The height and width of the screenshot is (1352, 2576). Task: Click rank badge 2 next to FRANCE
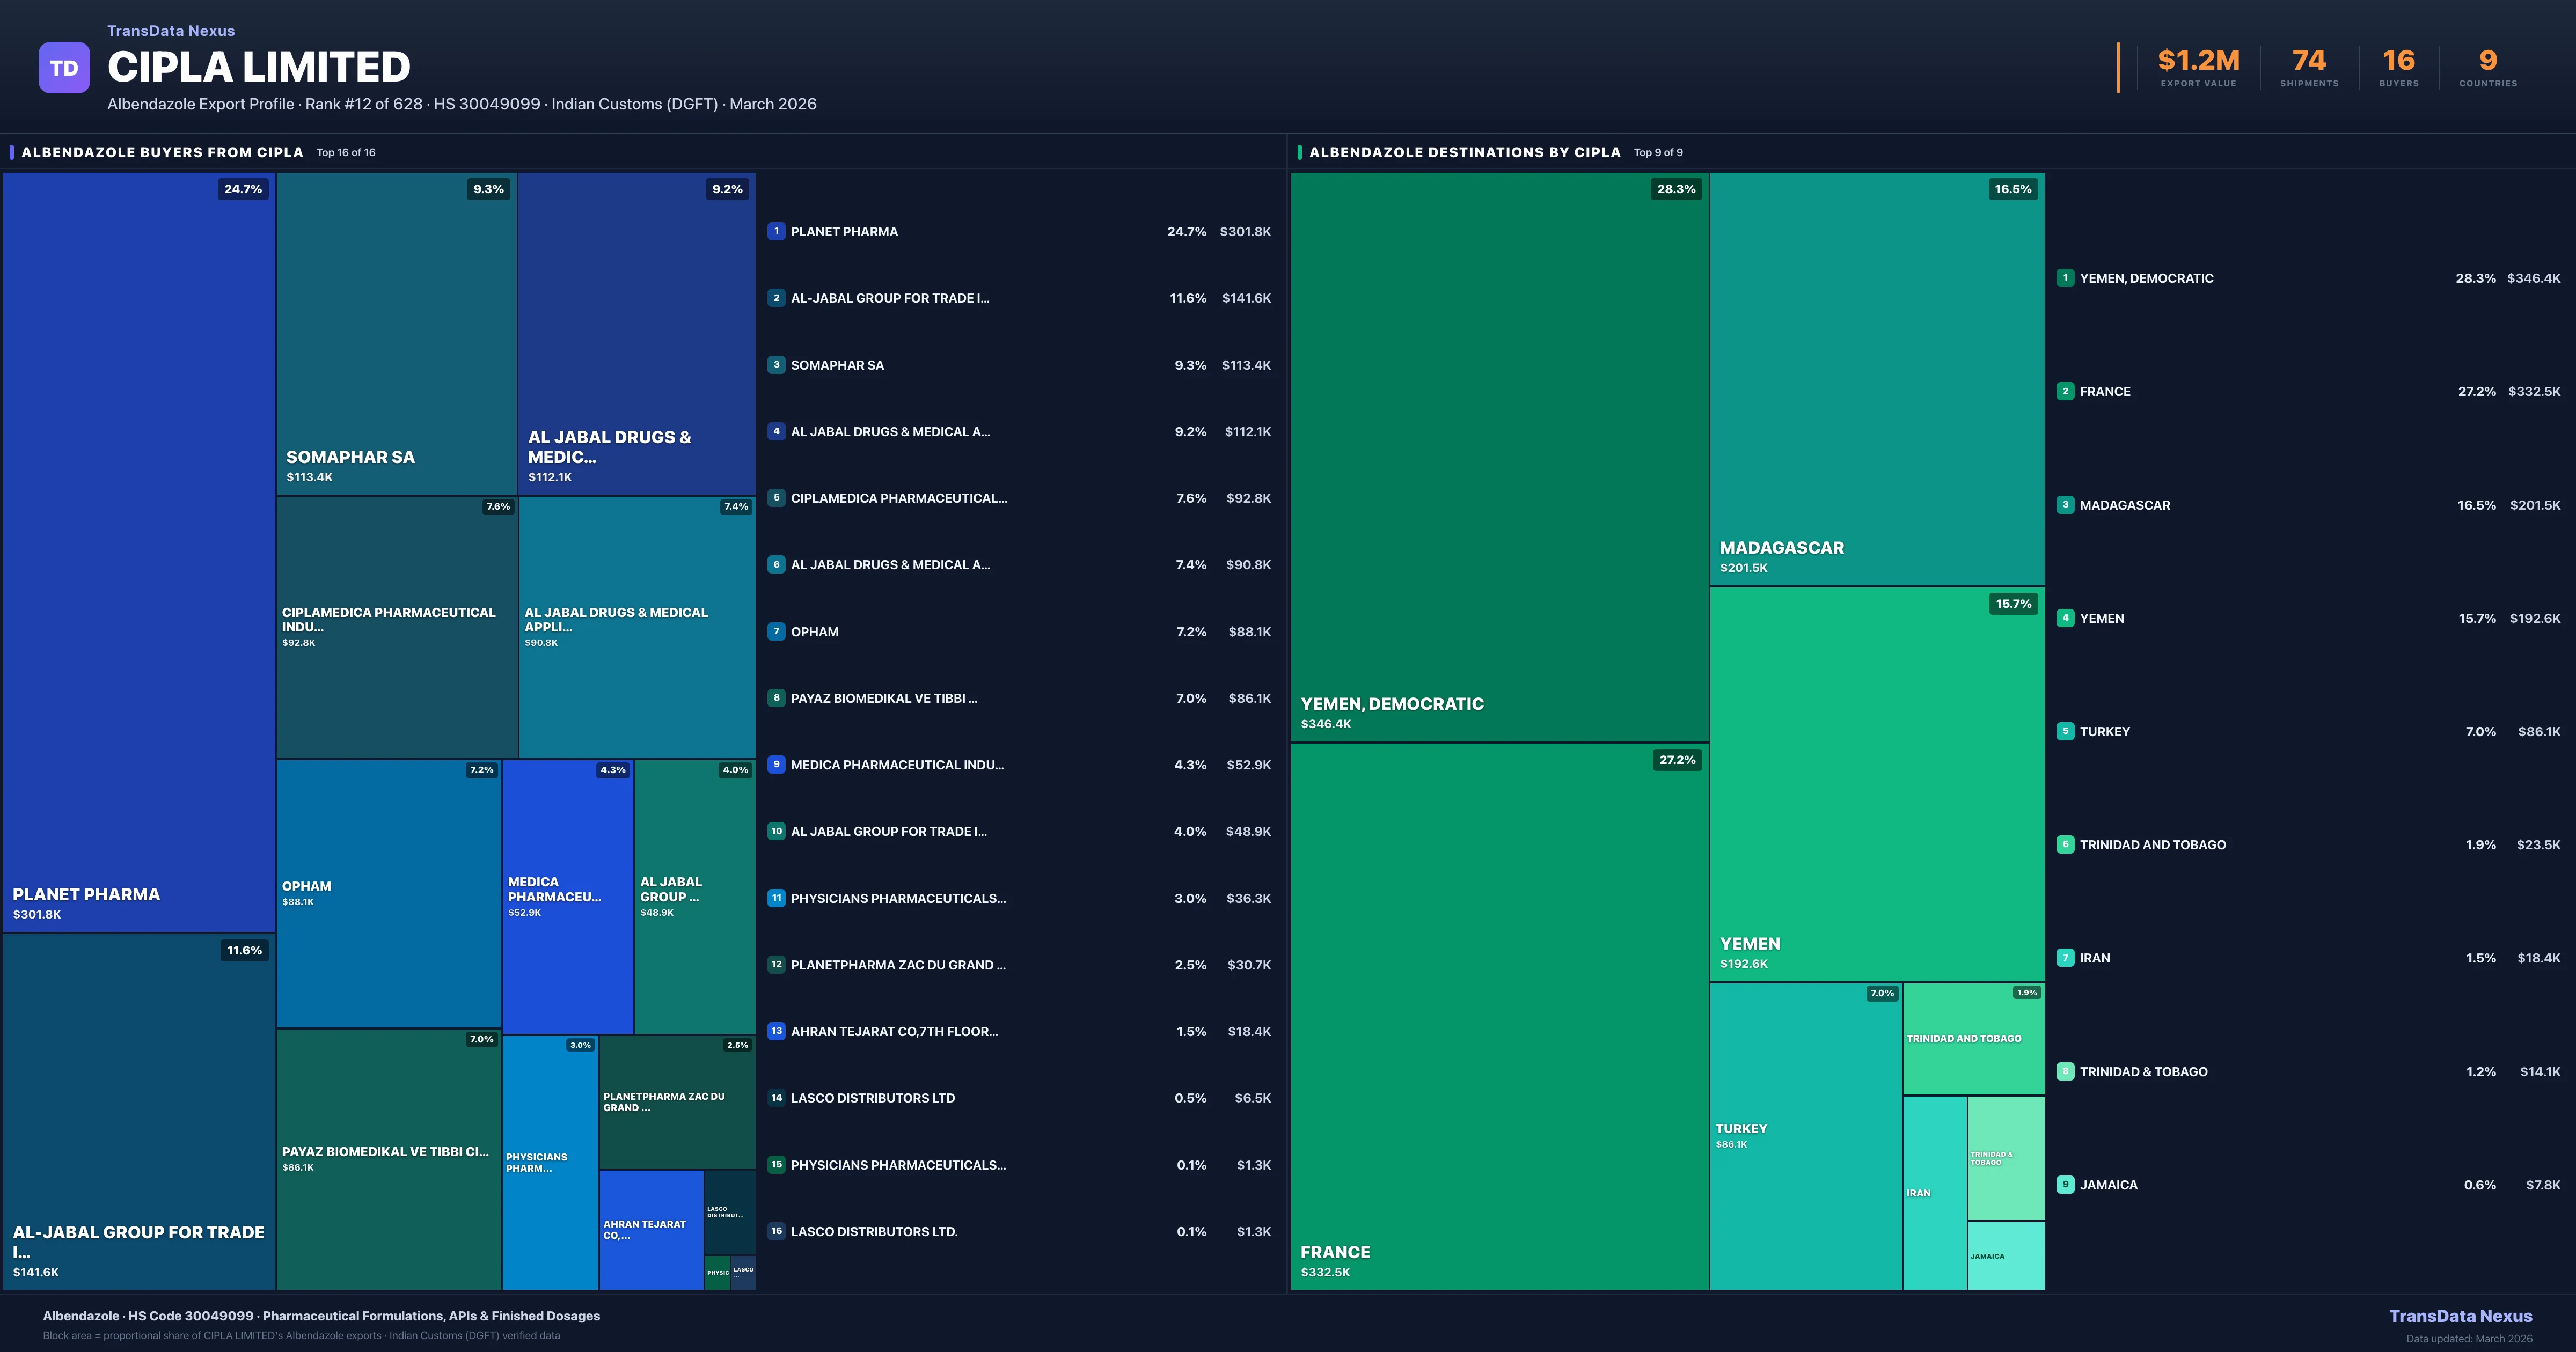tap(2065, 391)
